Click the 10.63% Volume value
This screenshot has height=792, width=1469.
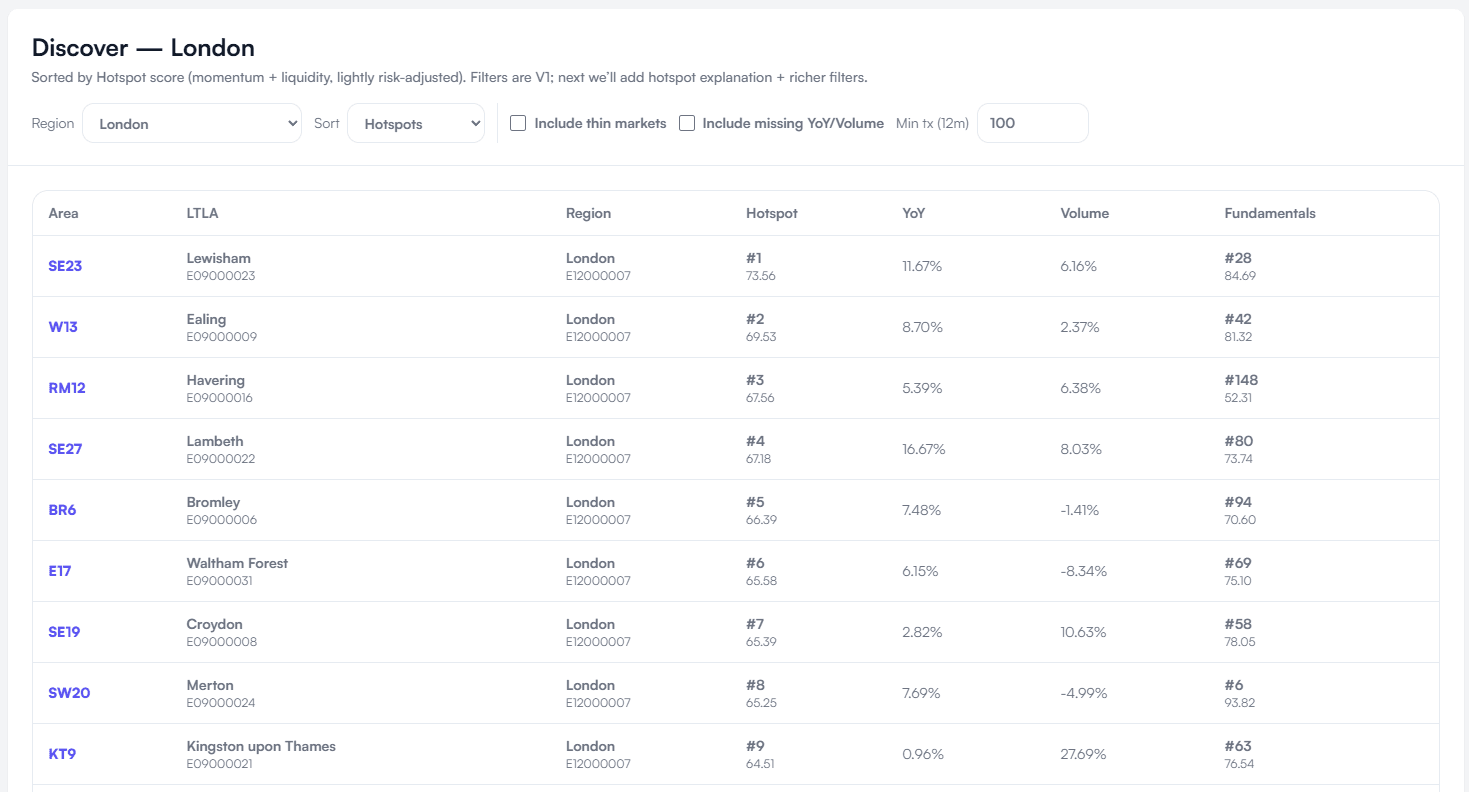pos(1083,632)
